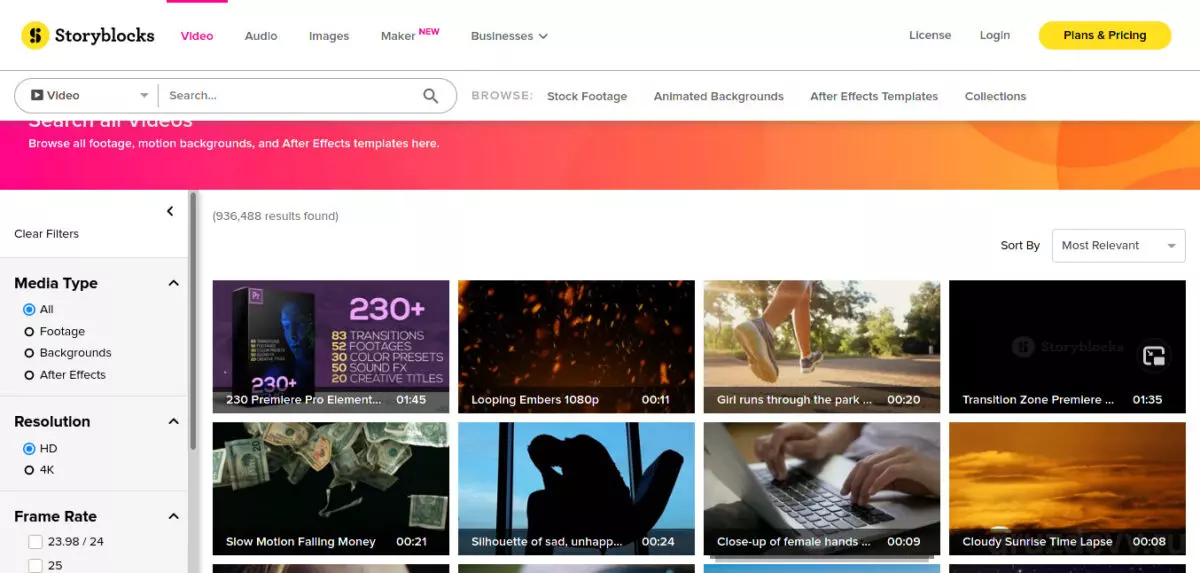Open the Looping Embers 1080p video thumbnail

[x=576, y=347]
